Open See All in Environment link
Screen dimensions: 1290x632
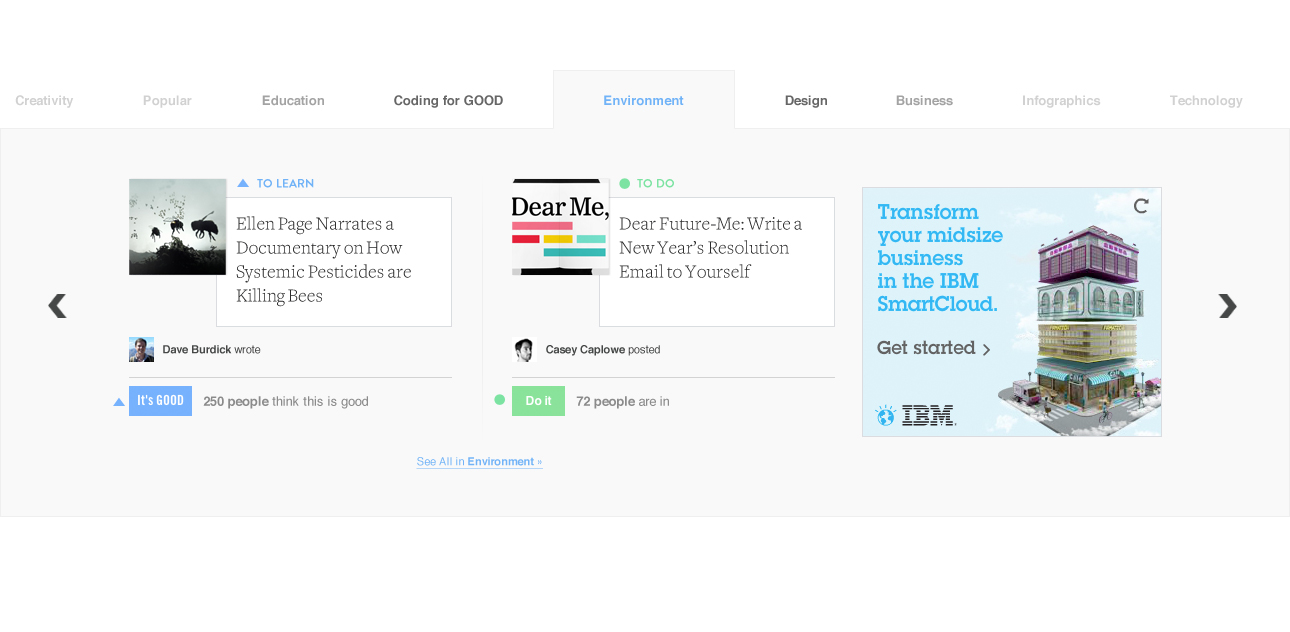479,461
